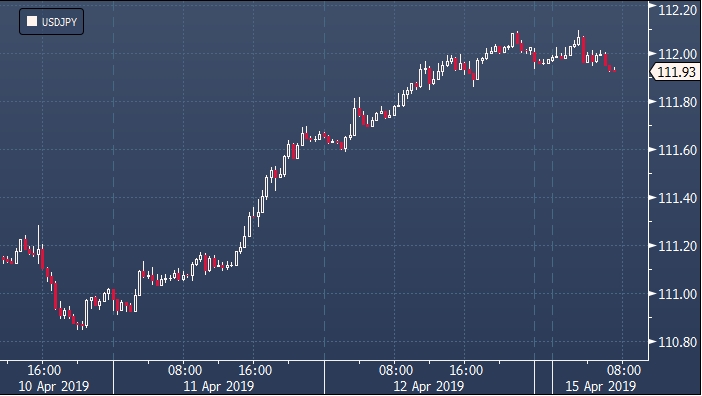
Task: Click the 08:00 time mark on 11 Apr
Action: 184,370
